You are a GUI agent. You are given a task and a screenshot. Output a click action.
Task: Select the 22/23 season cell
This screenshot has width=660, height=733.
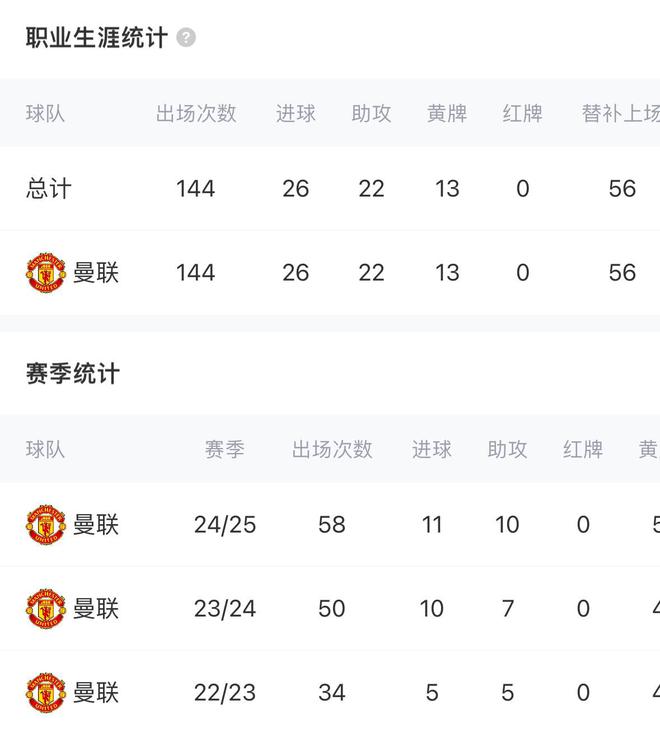(x=225, y=692)
